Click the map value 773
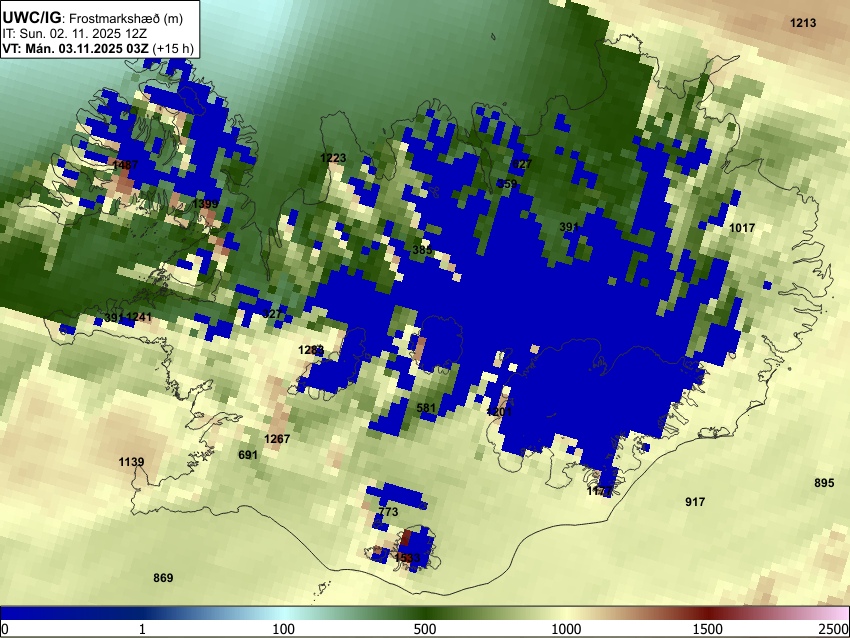 click(389, 512)
